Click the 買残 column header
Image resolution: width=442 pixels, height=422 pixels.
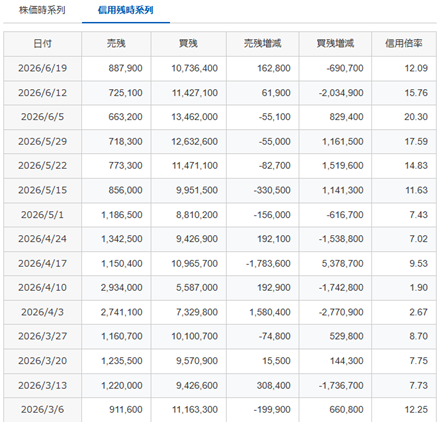[x=188, y=44]
